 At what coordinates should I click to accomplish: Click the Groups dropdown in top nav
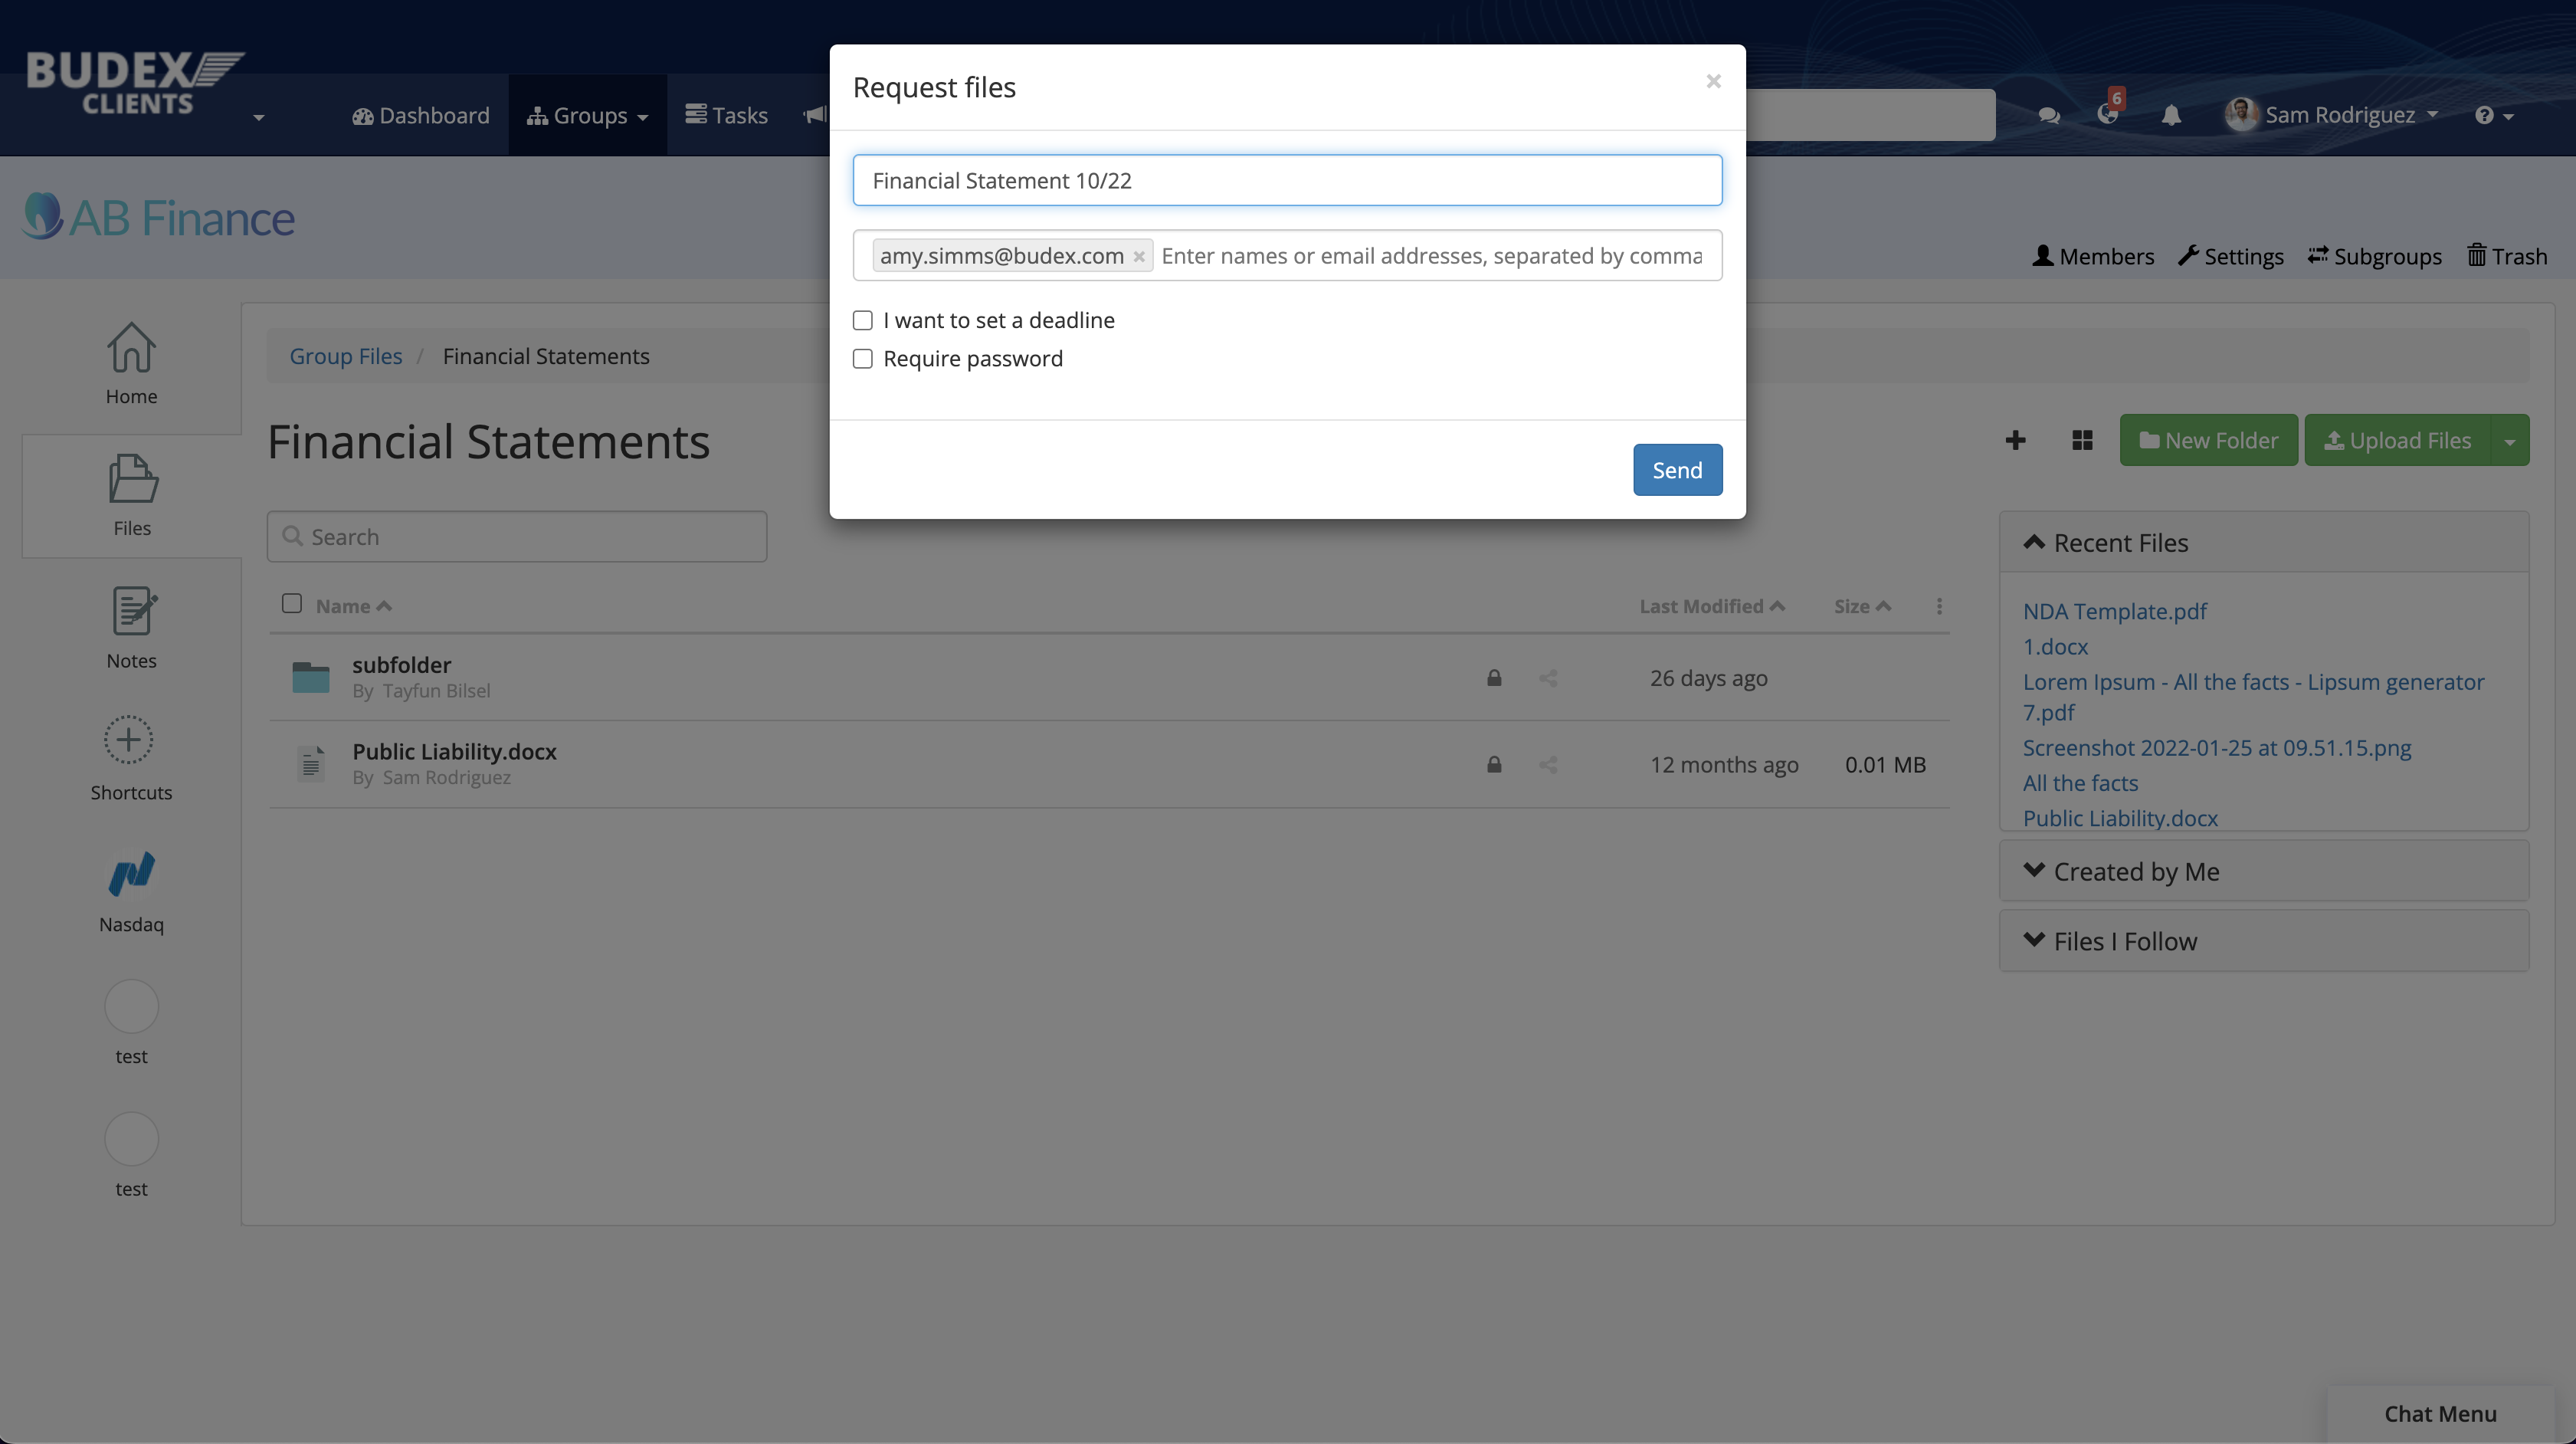coord(585,113)
